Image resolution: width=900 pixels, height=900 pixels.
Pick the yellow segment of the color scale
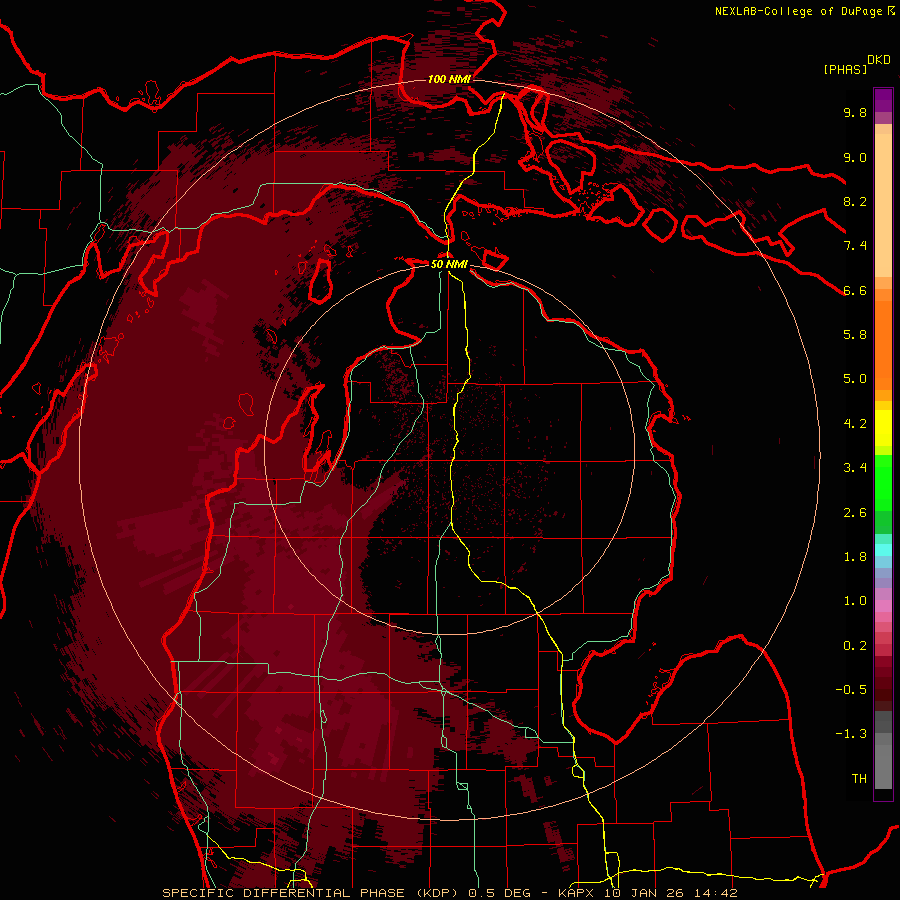(883, 428)
